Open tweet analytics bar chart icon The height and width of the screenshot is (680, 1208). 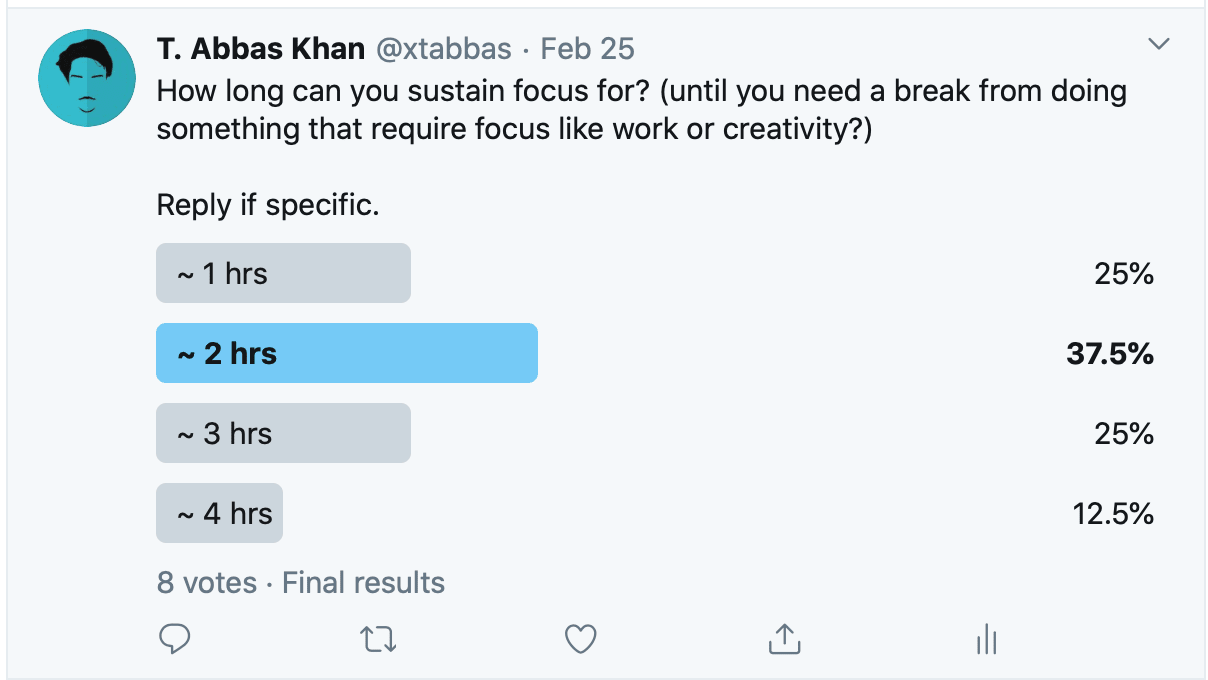(987, 639)
